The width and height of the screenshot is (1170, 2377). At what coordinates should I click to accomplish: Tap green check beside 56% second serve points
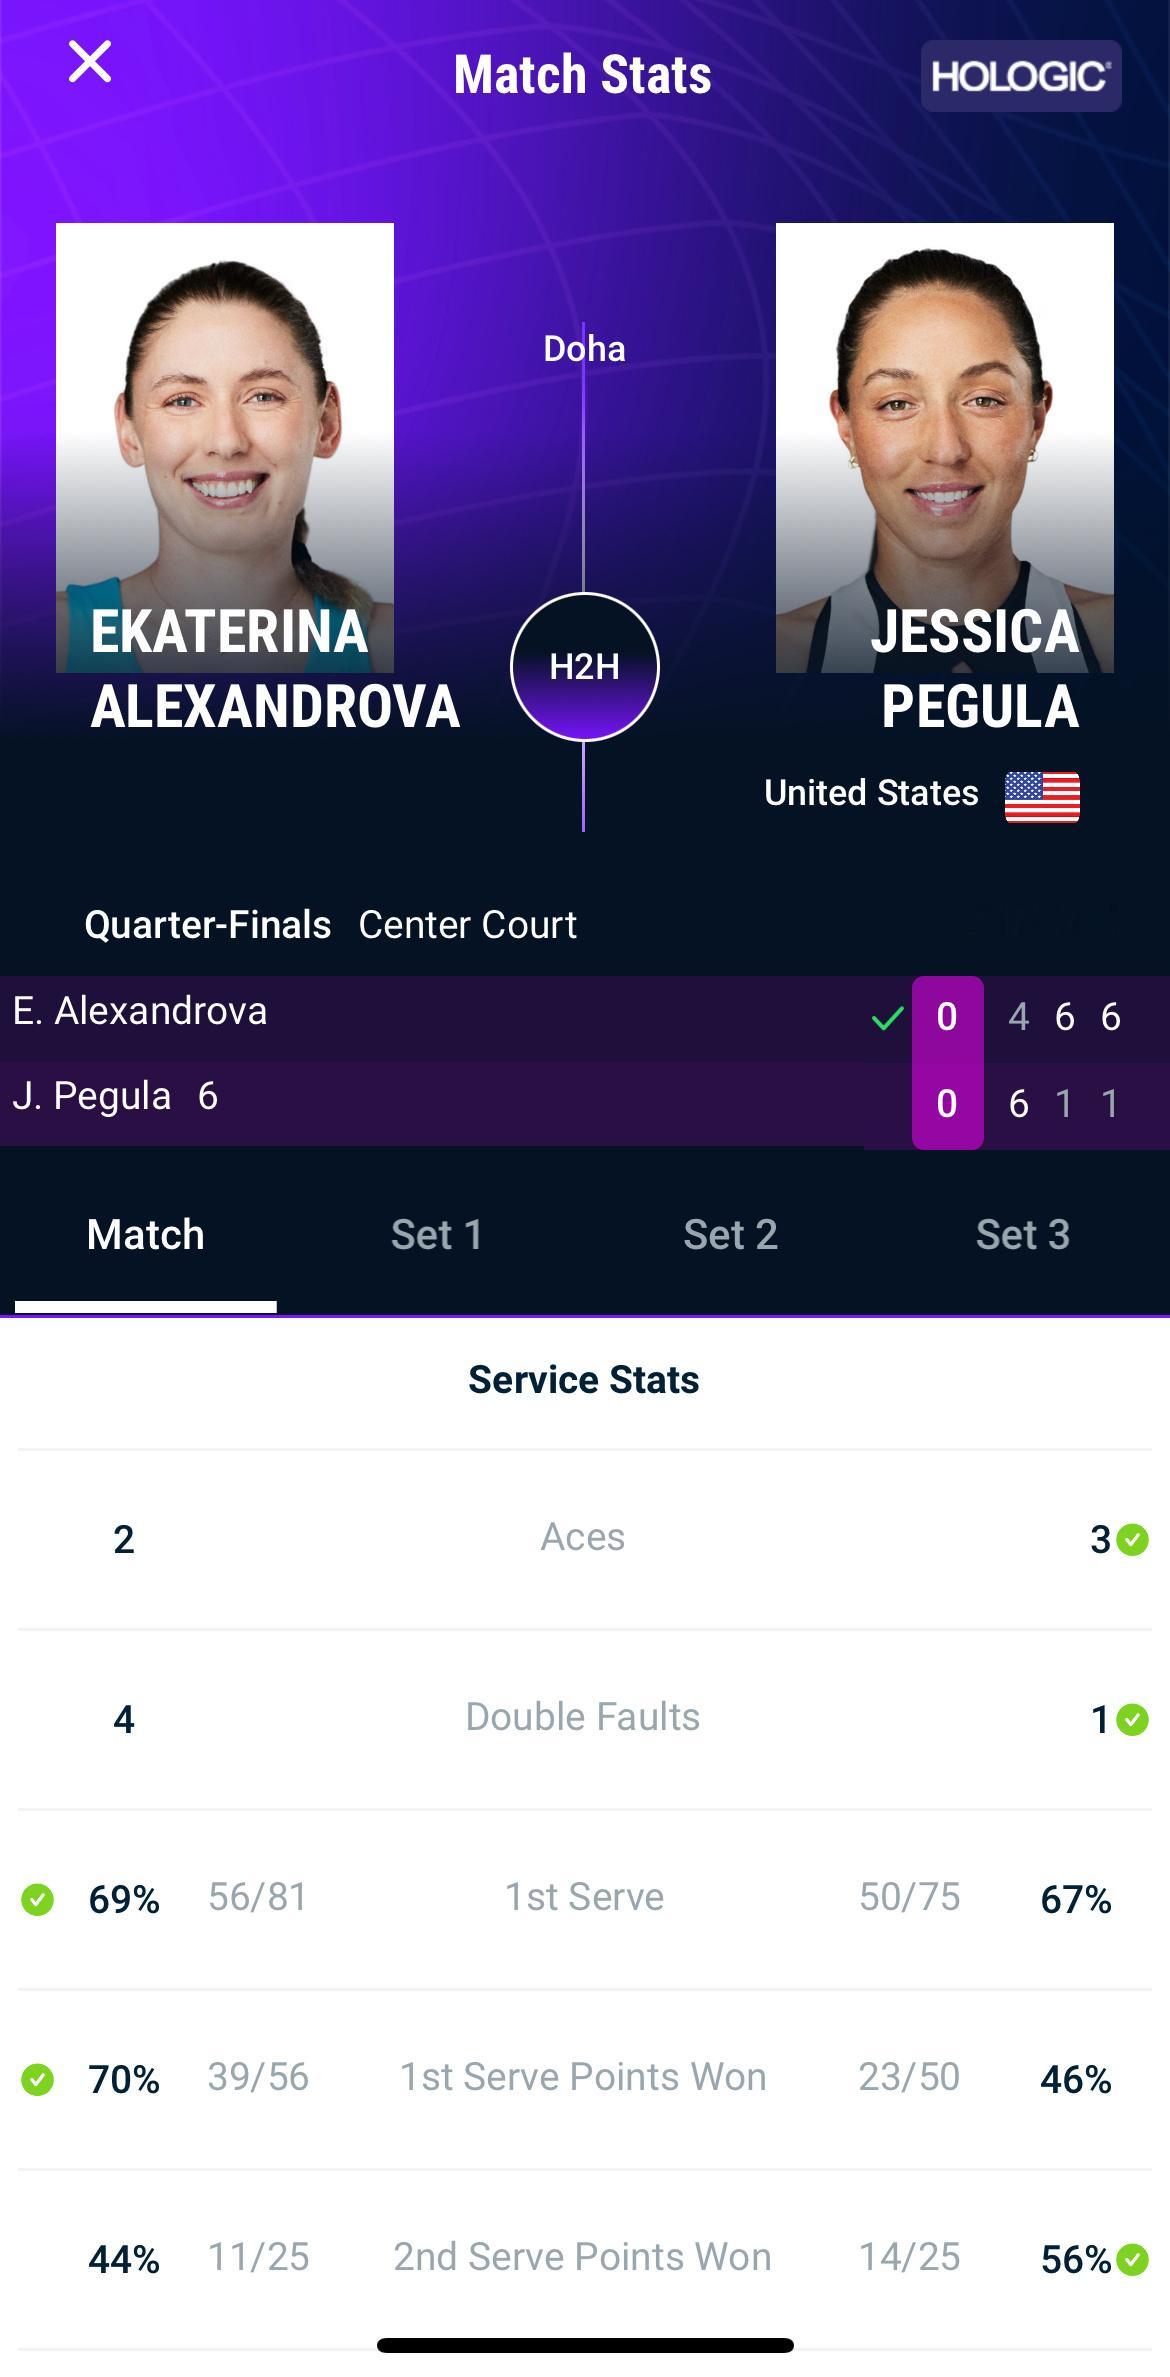1132,2260
